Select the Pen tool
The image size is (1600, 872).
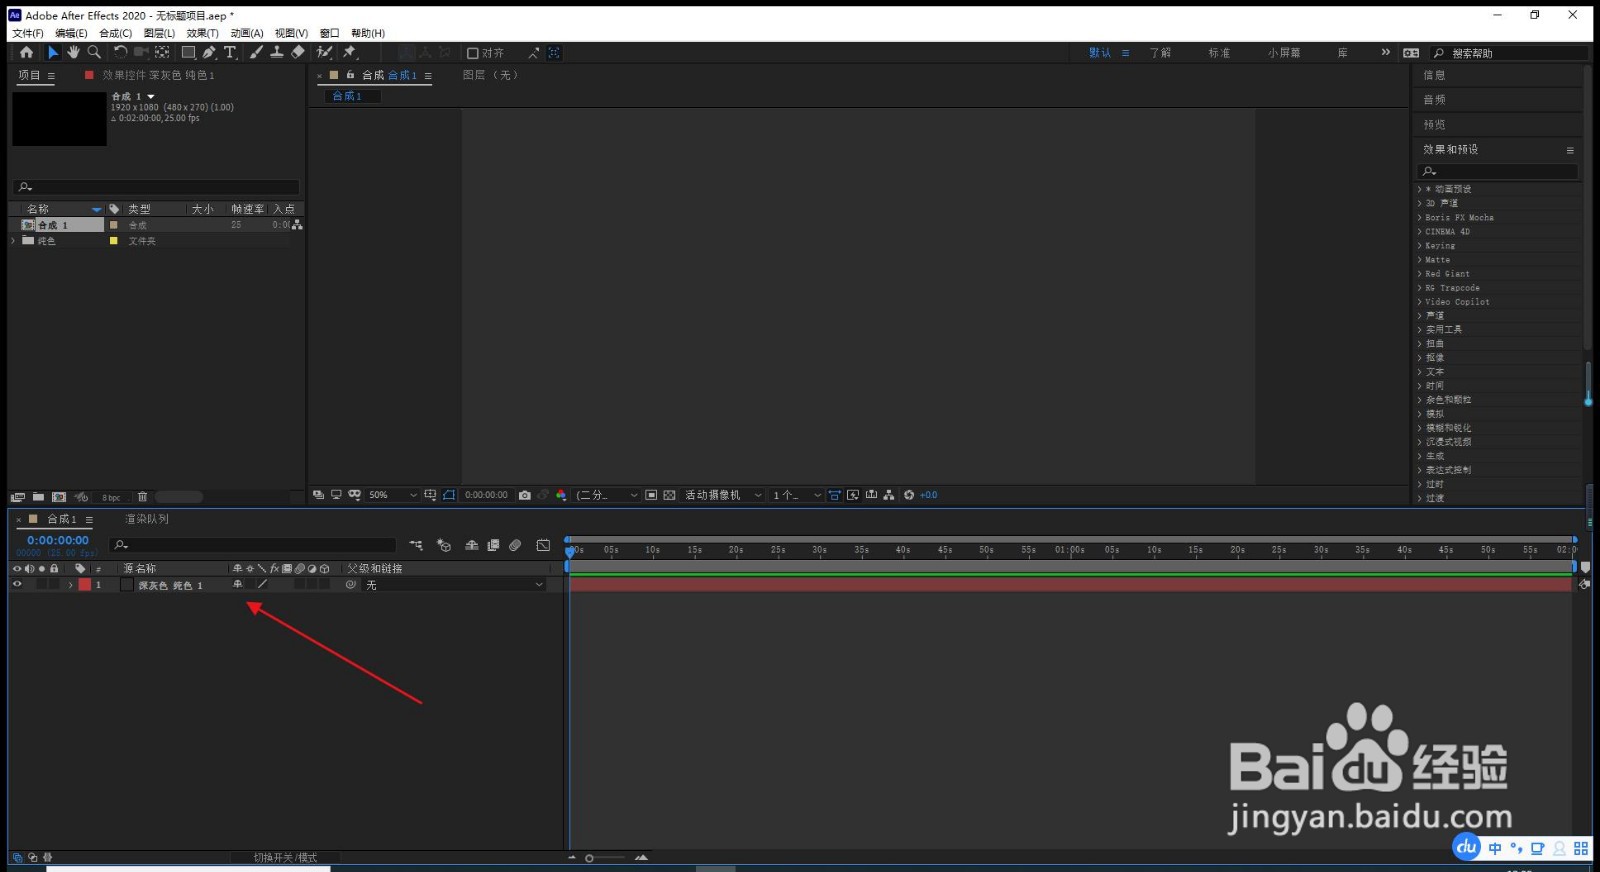point(209,53)
